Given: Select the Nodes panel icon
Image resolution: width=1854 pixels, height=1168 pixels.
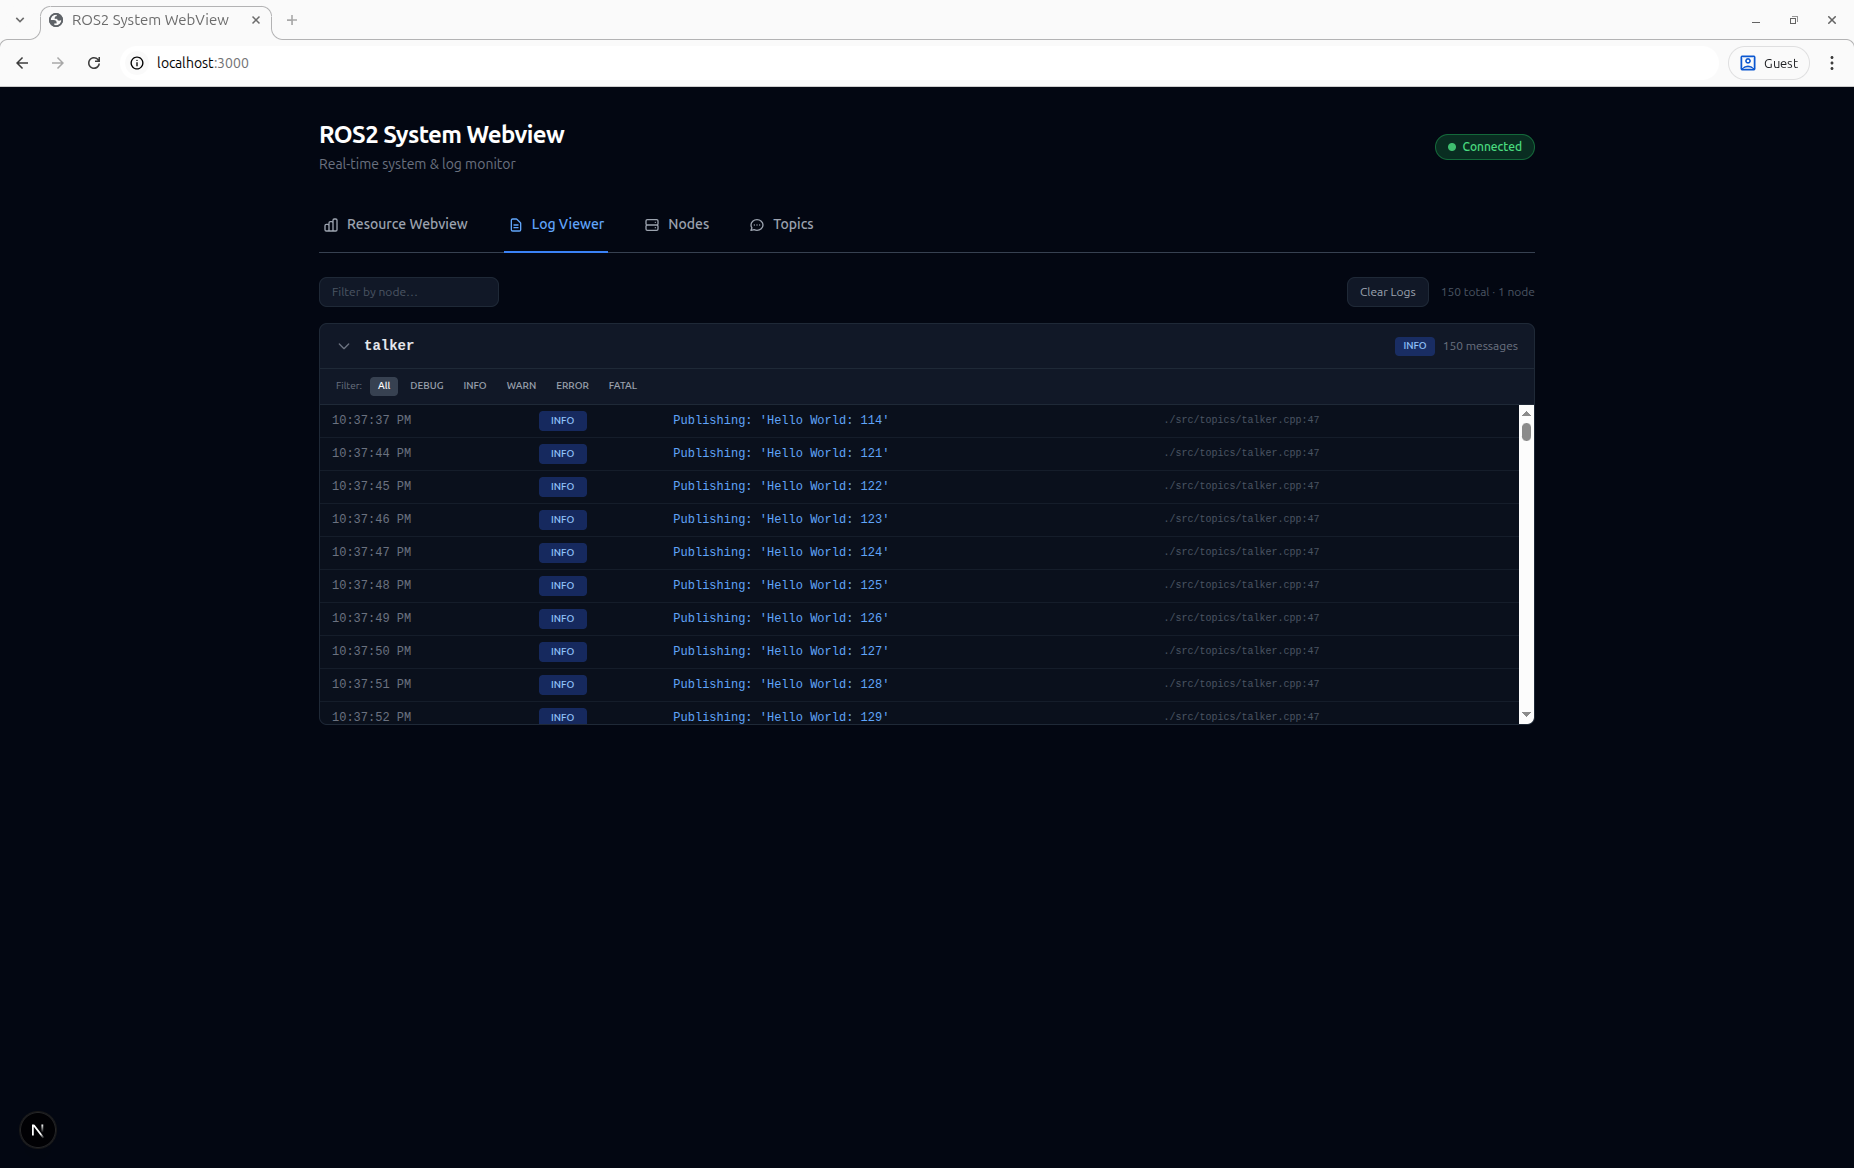Looking at the screenshot, I should tap(652, 224).
